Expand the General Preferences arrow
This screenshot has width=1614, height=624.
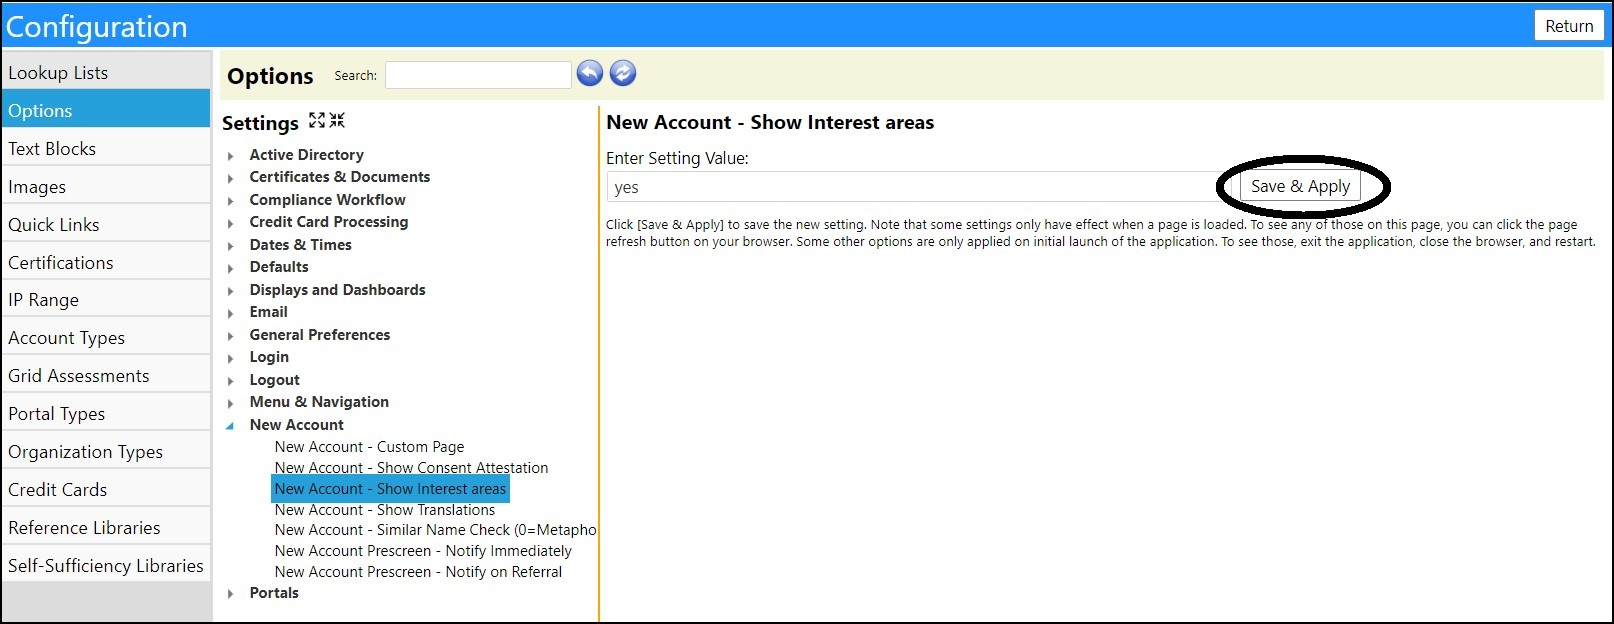point(230,336)
